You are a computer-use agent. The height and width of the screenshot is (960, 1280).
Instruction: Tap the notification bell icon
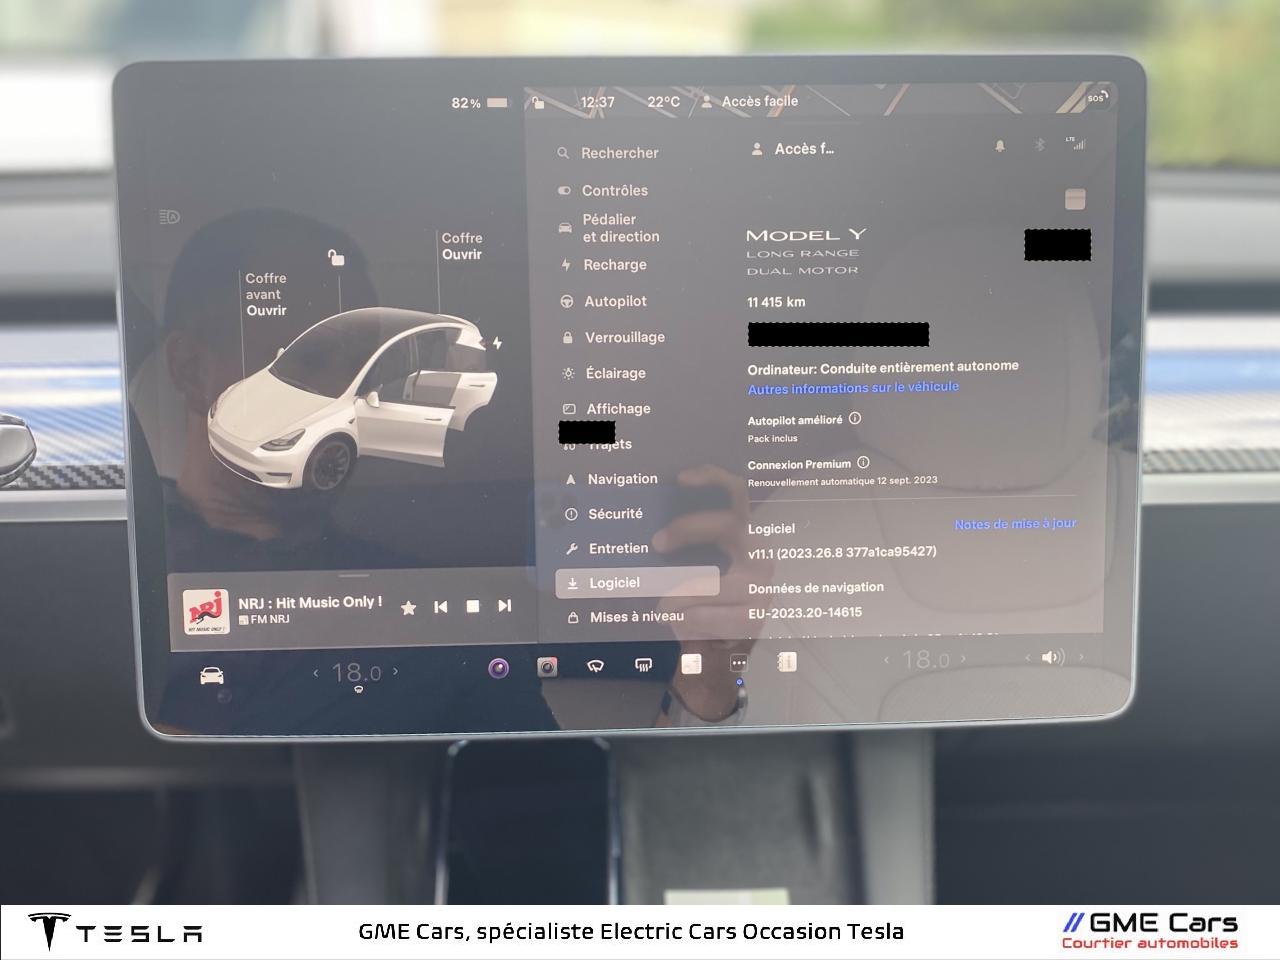click(999, 146)
